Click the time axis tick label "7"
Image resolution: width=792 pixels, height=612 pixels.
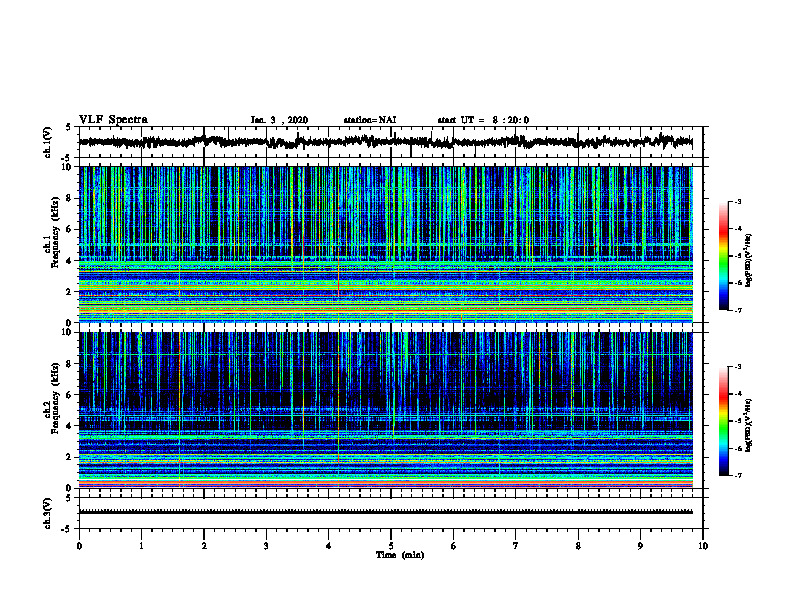point(516,546)
